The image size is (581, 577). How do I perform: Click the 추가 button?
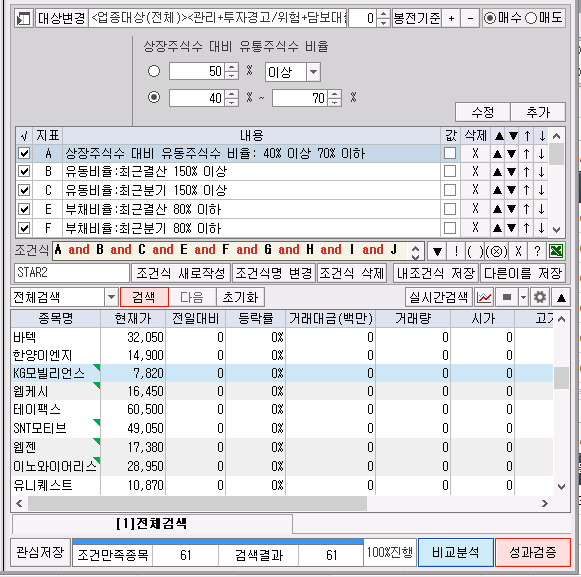(x=538, y=112)
